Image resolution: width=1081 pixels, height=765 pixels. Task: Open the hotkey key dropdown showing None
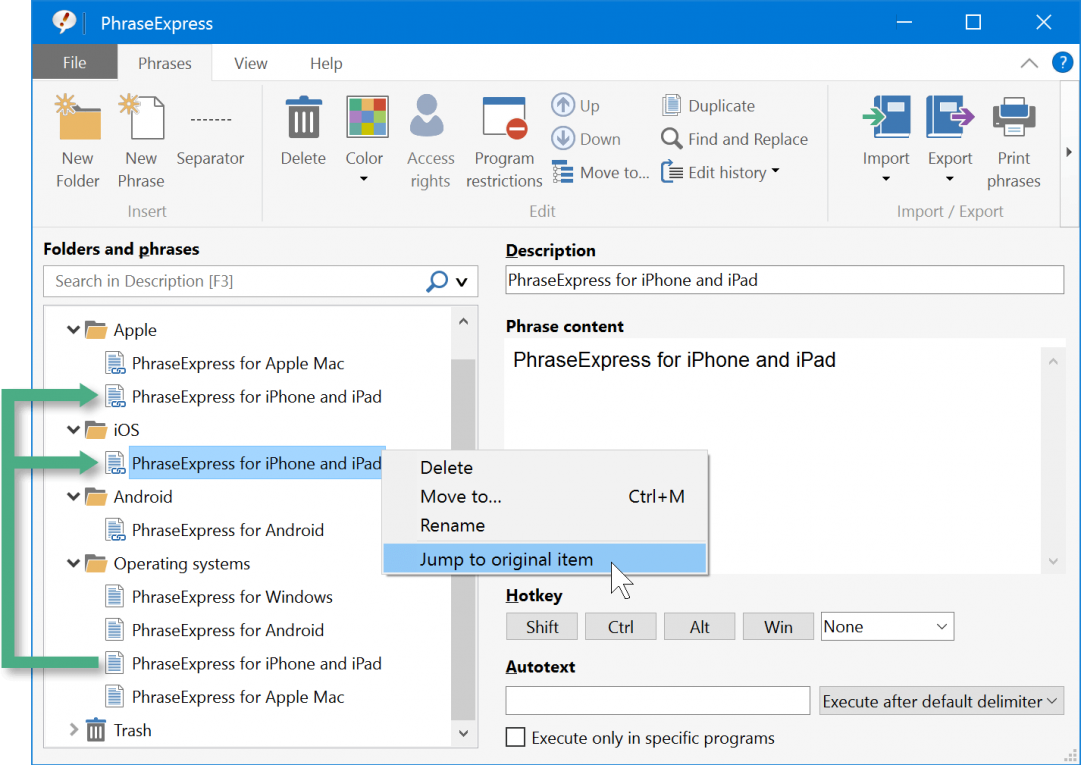pos(887,626)
